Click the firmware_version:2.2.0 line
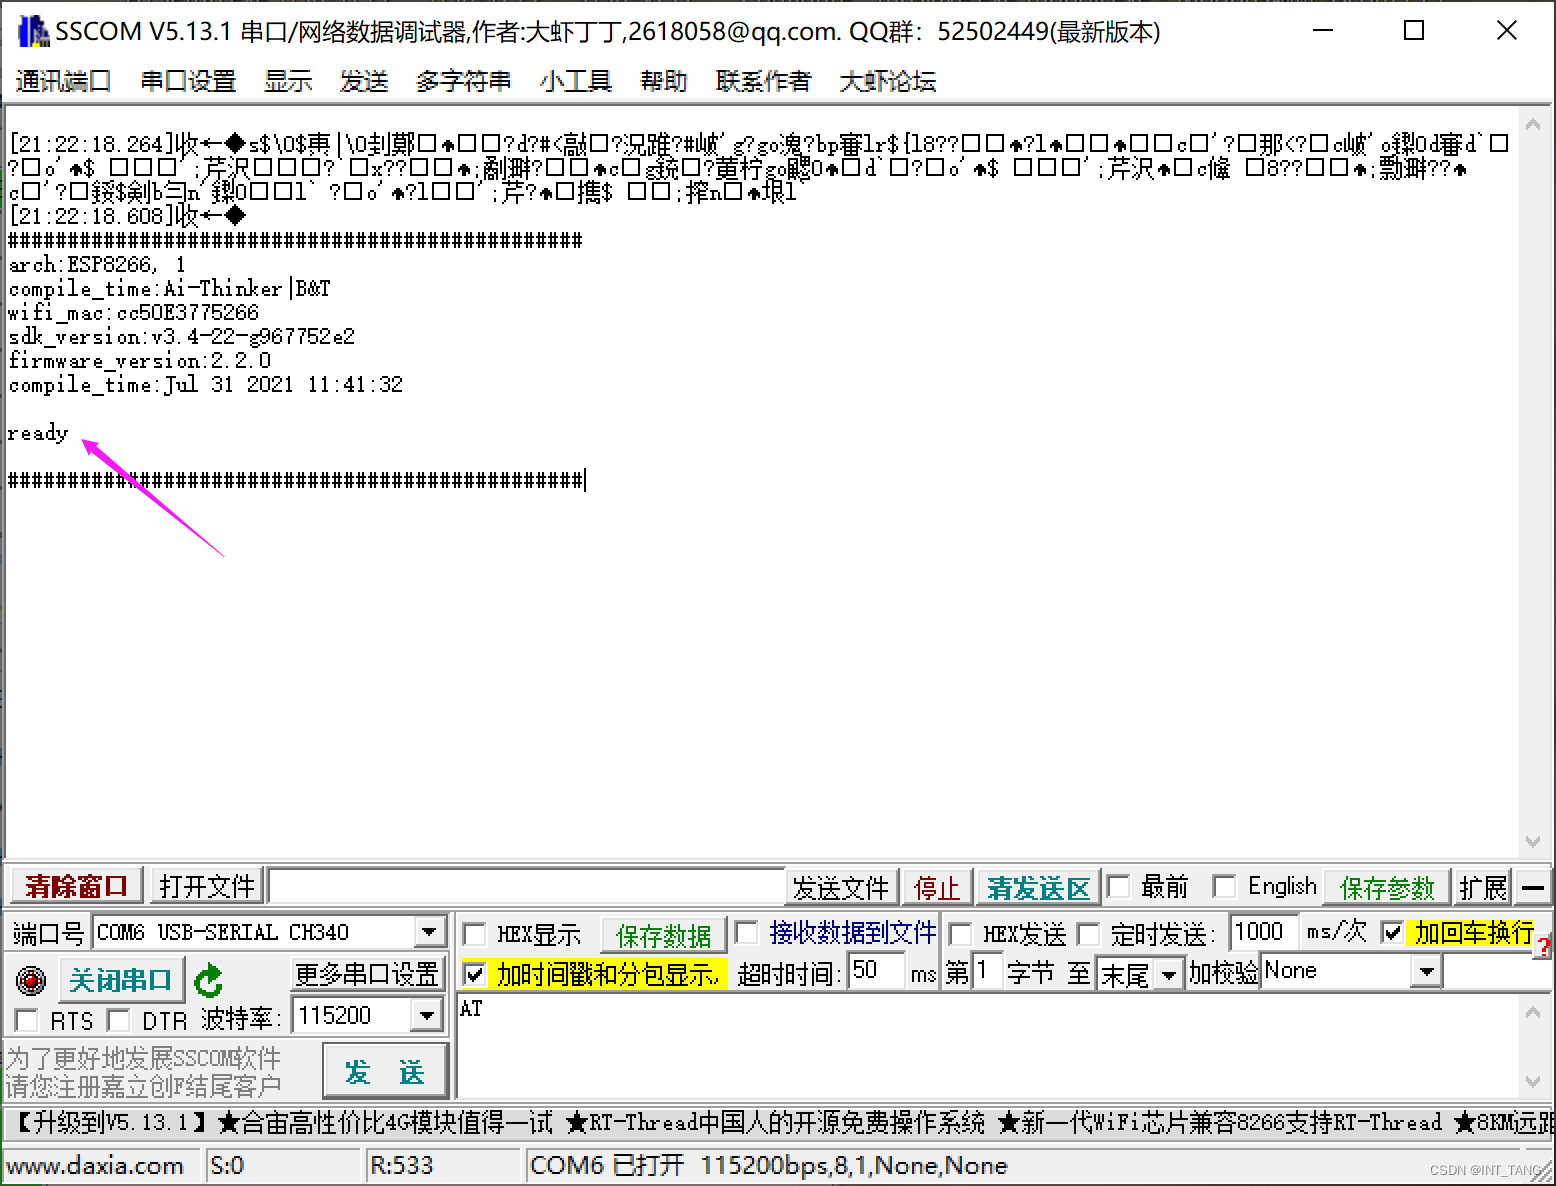The height and width of the screenshot is (1186, 1556). pyautogui.click(x=139, y=360)
